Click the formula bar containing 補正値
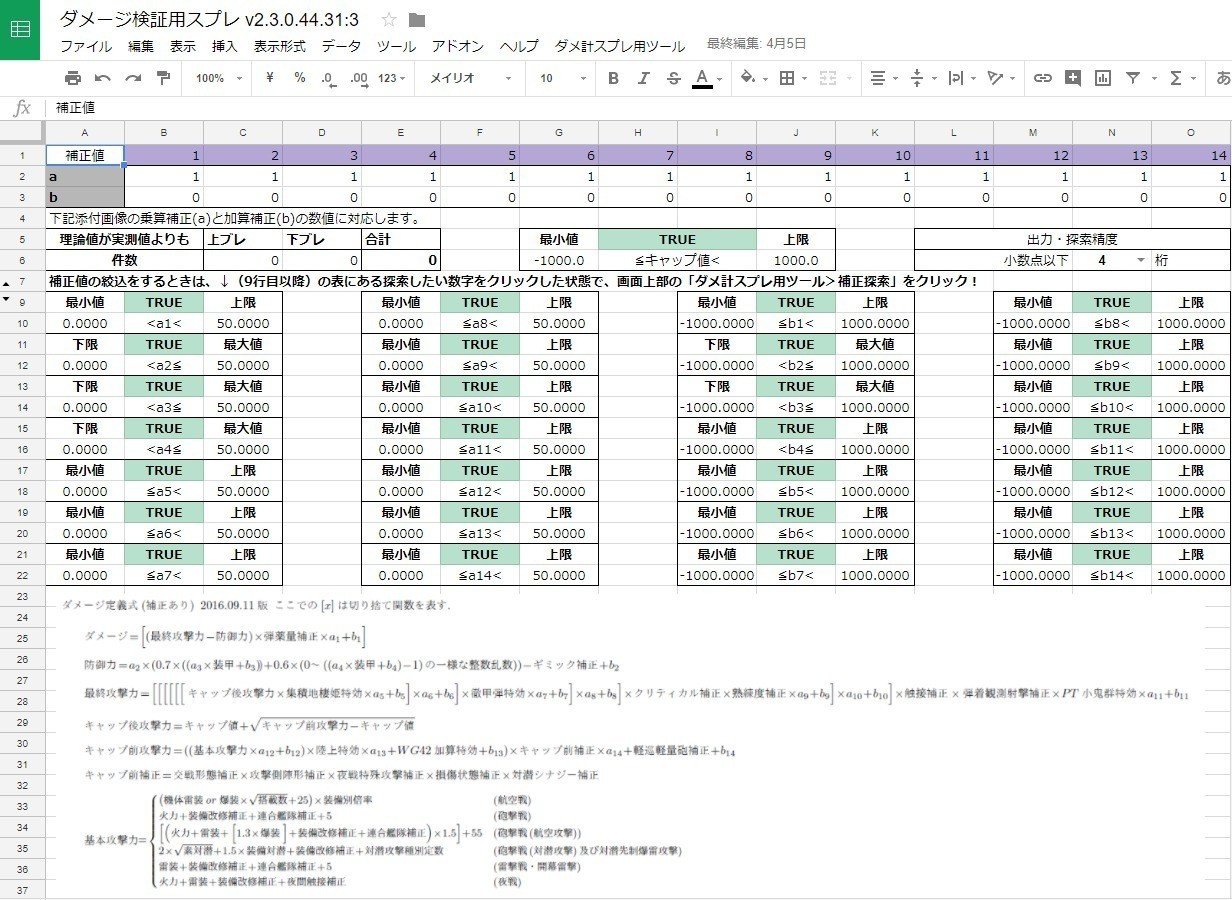Image resolution: width=1232 pixels, height=900 pixels. 640,107
